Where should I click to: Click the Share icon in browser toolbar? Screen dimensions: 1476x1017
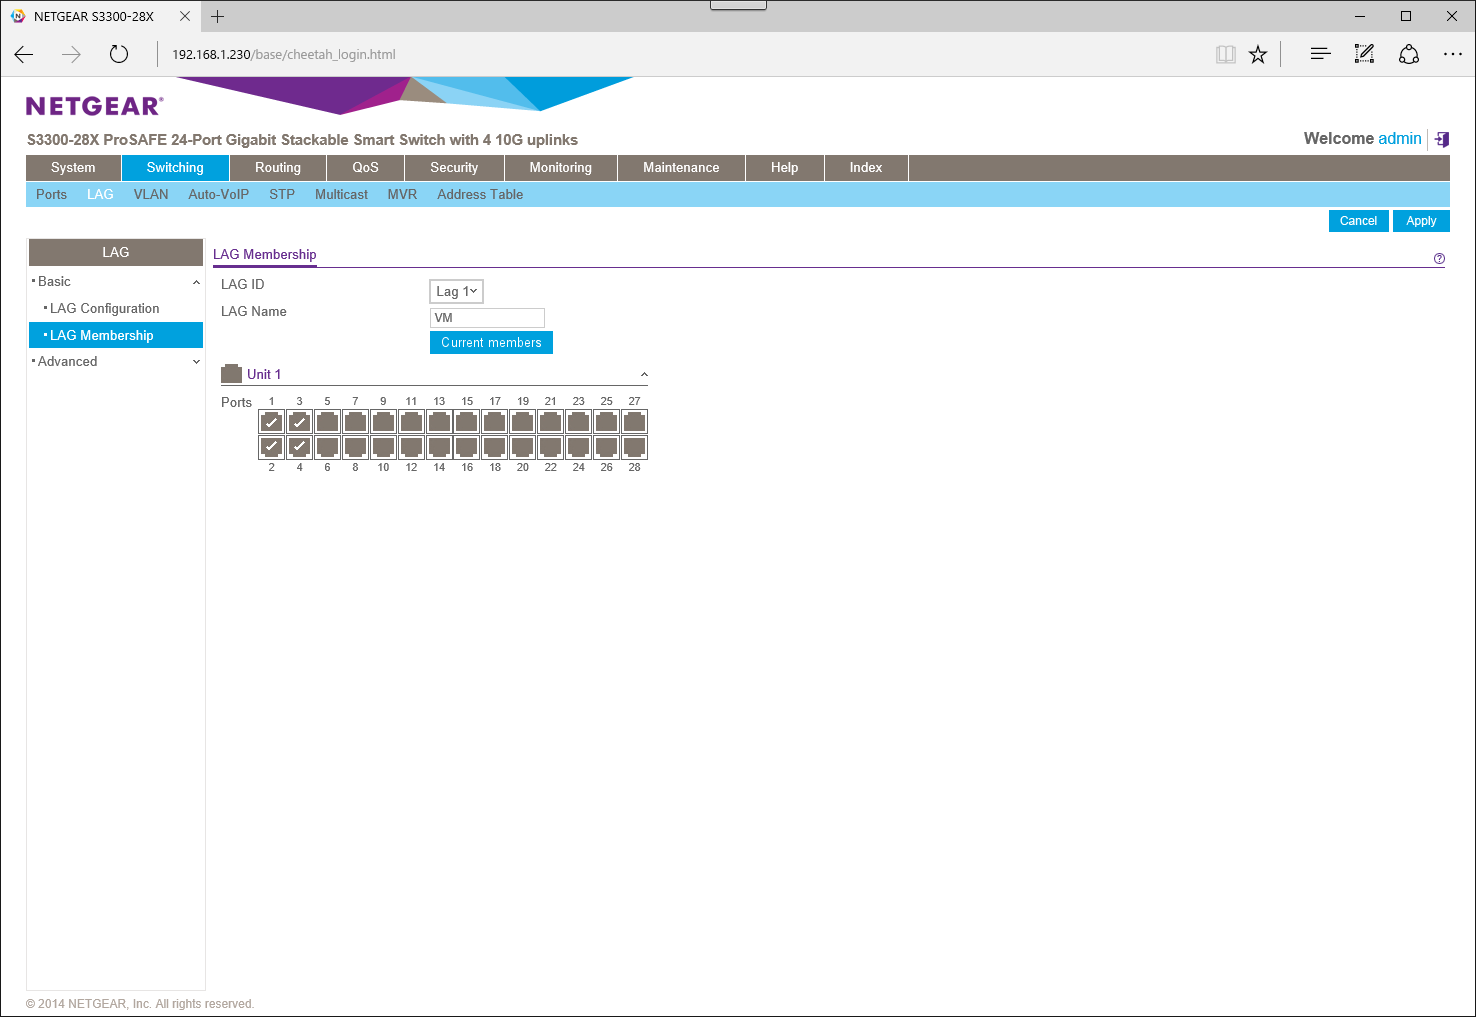[x=1409, y=54]
